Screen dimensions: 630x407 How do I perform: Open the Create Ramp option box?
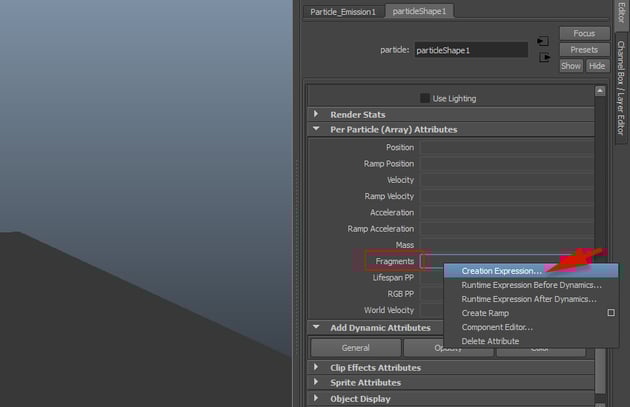click(611, 313)
